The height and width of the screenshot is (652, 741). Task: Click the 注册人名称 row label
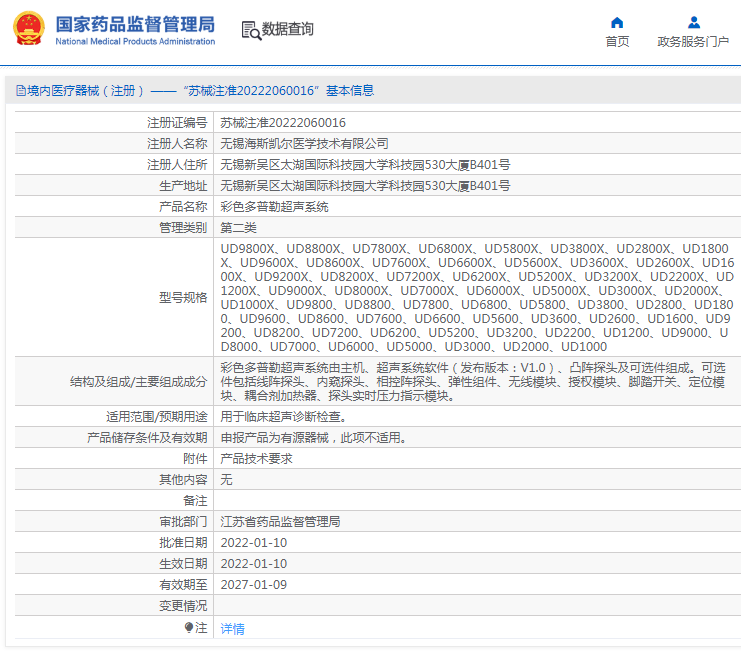point(177,144)
